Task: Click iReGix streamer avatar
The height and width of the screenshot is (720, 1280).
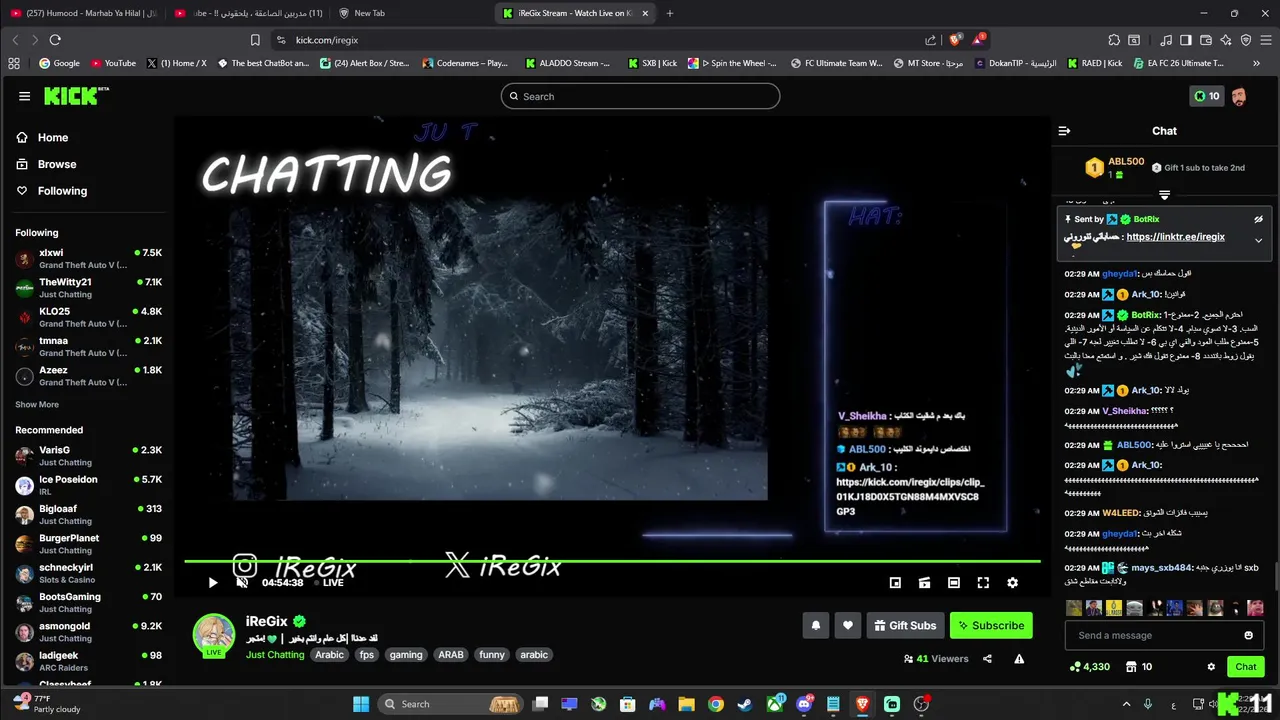Action: pyautogui.click(x=214, y=634)
